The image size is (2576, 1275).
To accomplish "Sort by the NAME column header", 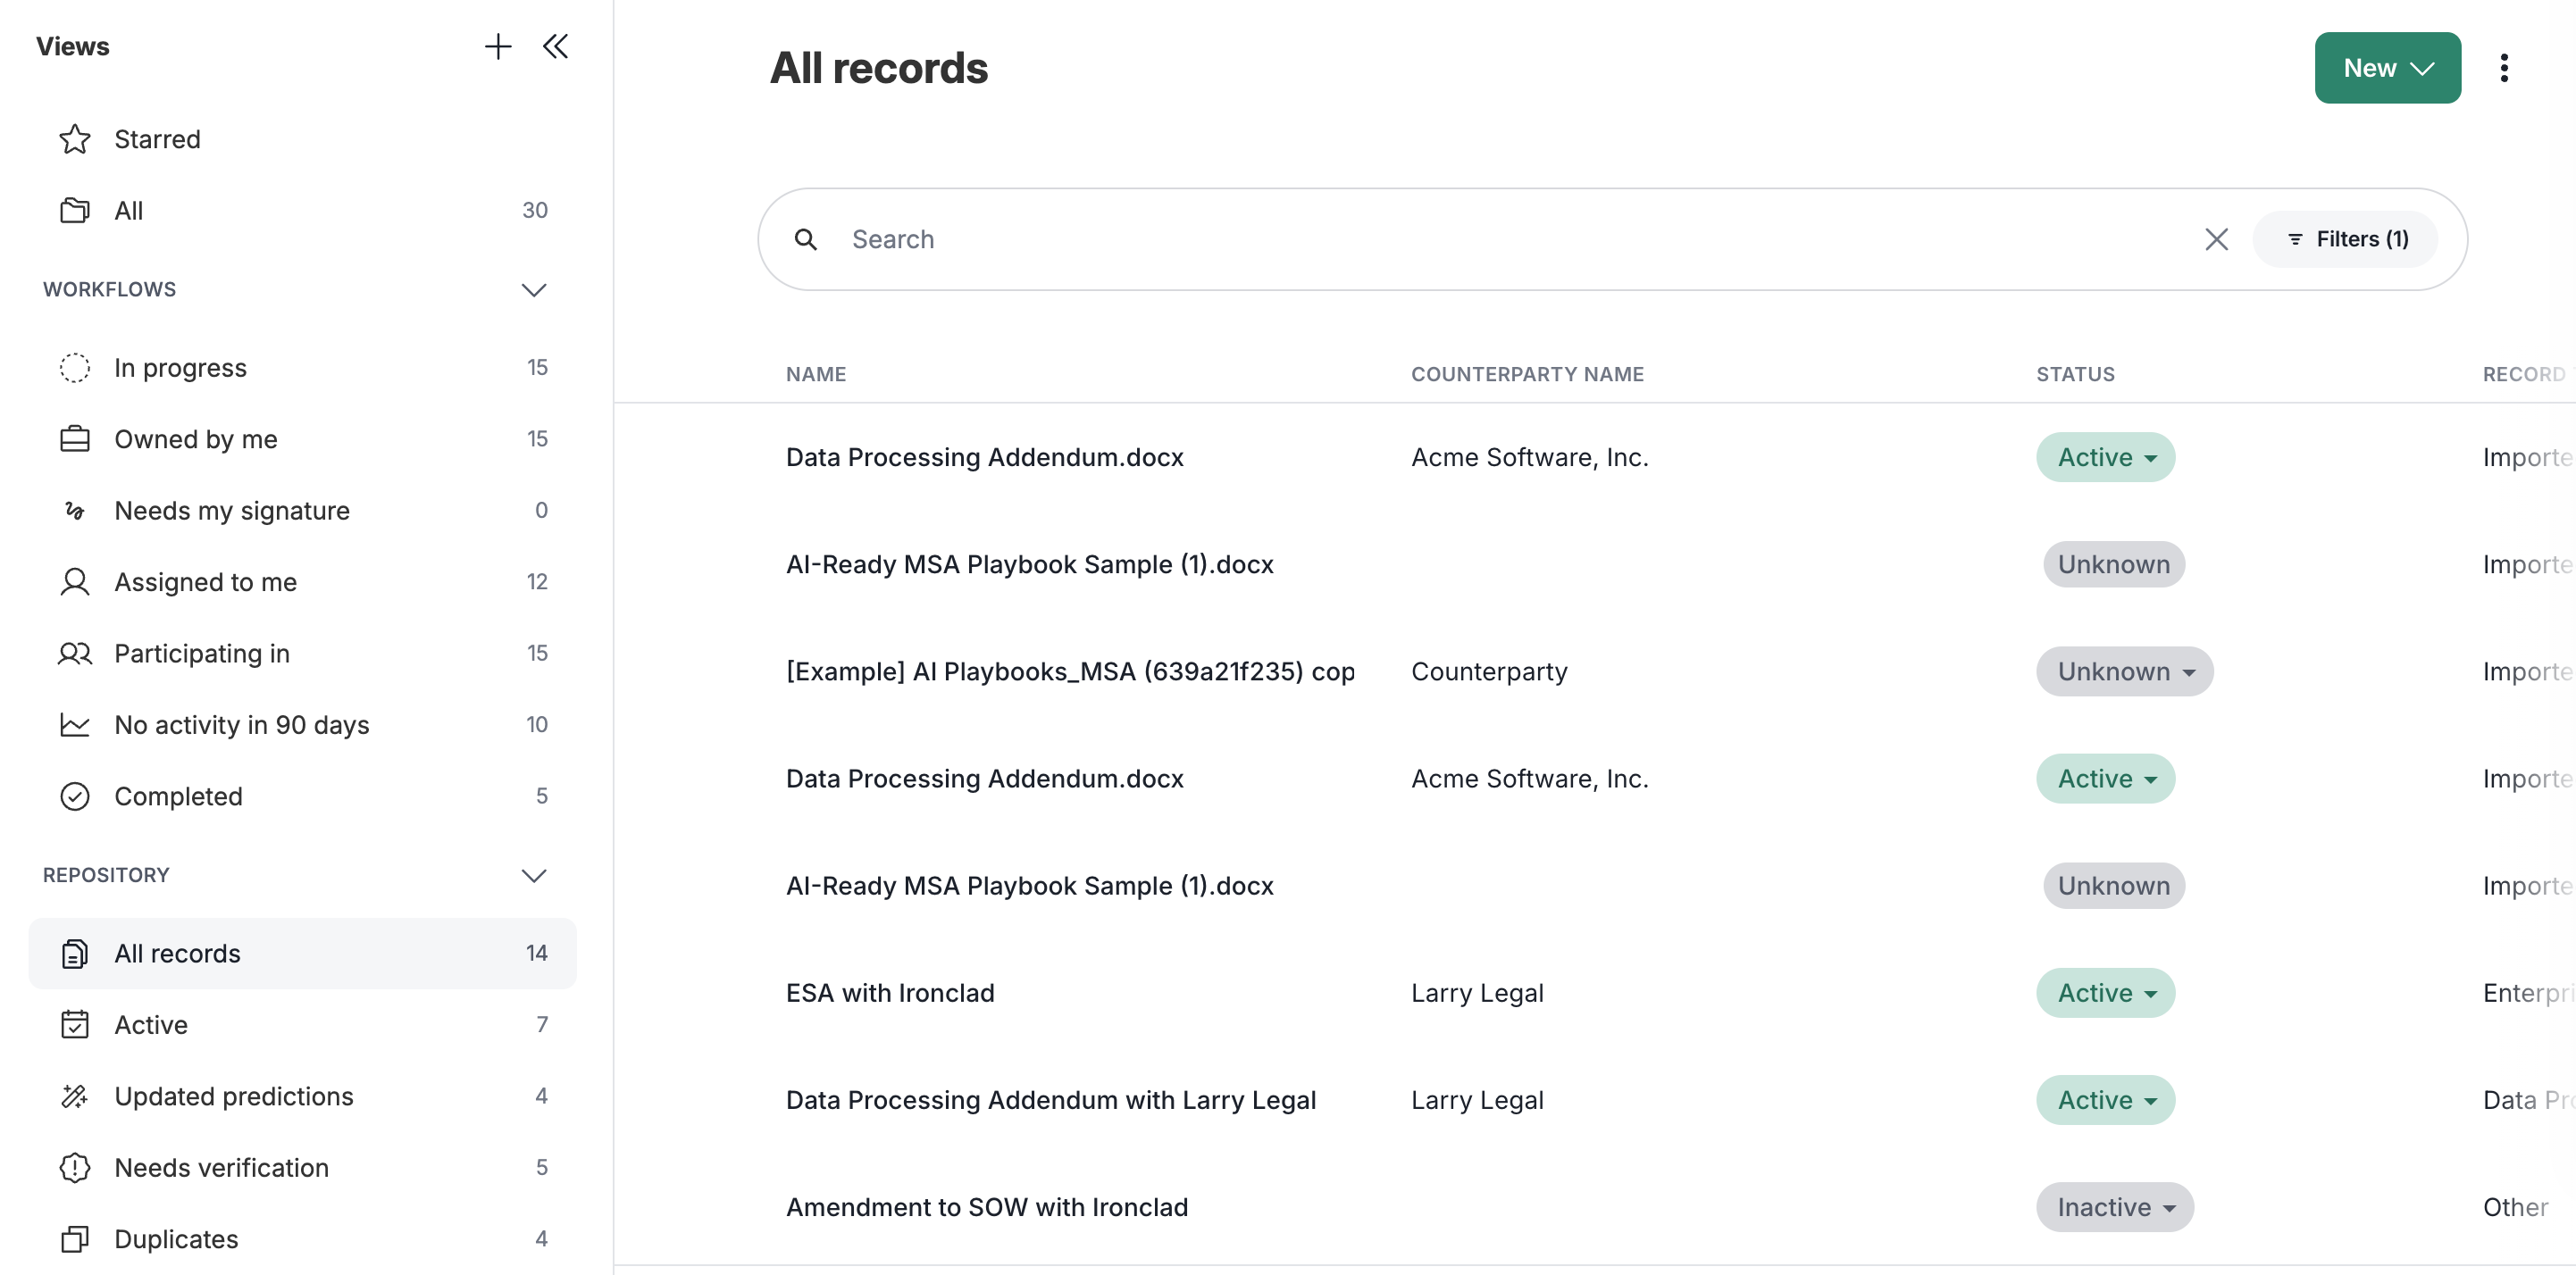I will (816, 374).
